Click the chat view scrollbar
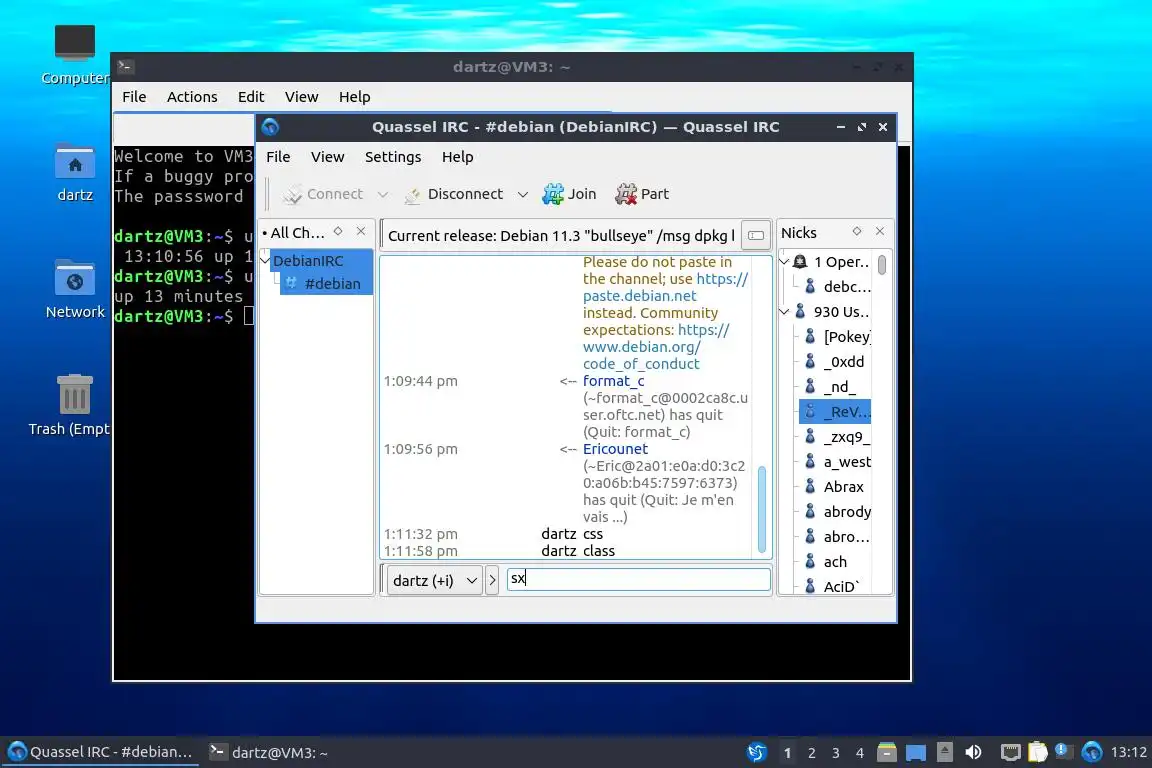 [762, 509]
